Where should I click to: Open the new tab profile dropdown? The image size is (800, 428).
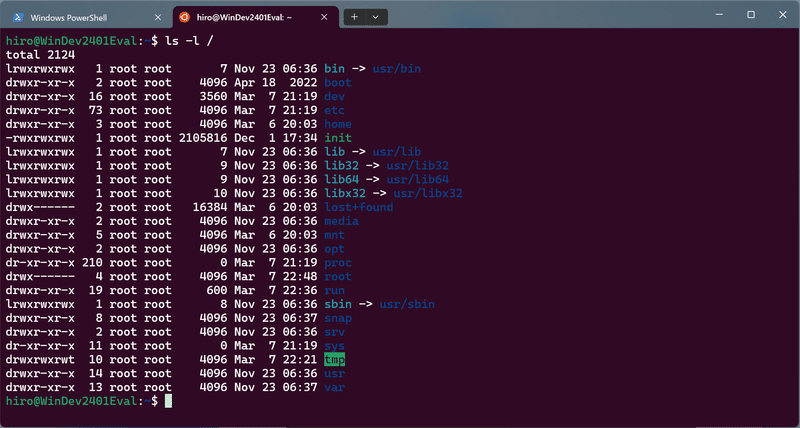click(x=376, y=17)
